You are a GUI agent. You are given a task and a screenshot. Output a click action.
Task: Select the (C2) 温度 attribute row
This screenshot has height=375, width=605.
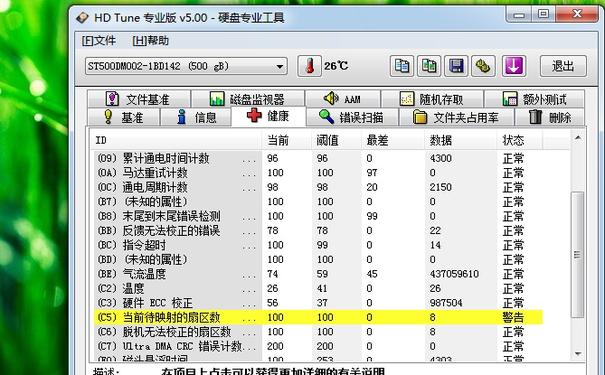[318, 288]
